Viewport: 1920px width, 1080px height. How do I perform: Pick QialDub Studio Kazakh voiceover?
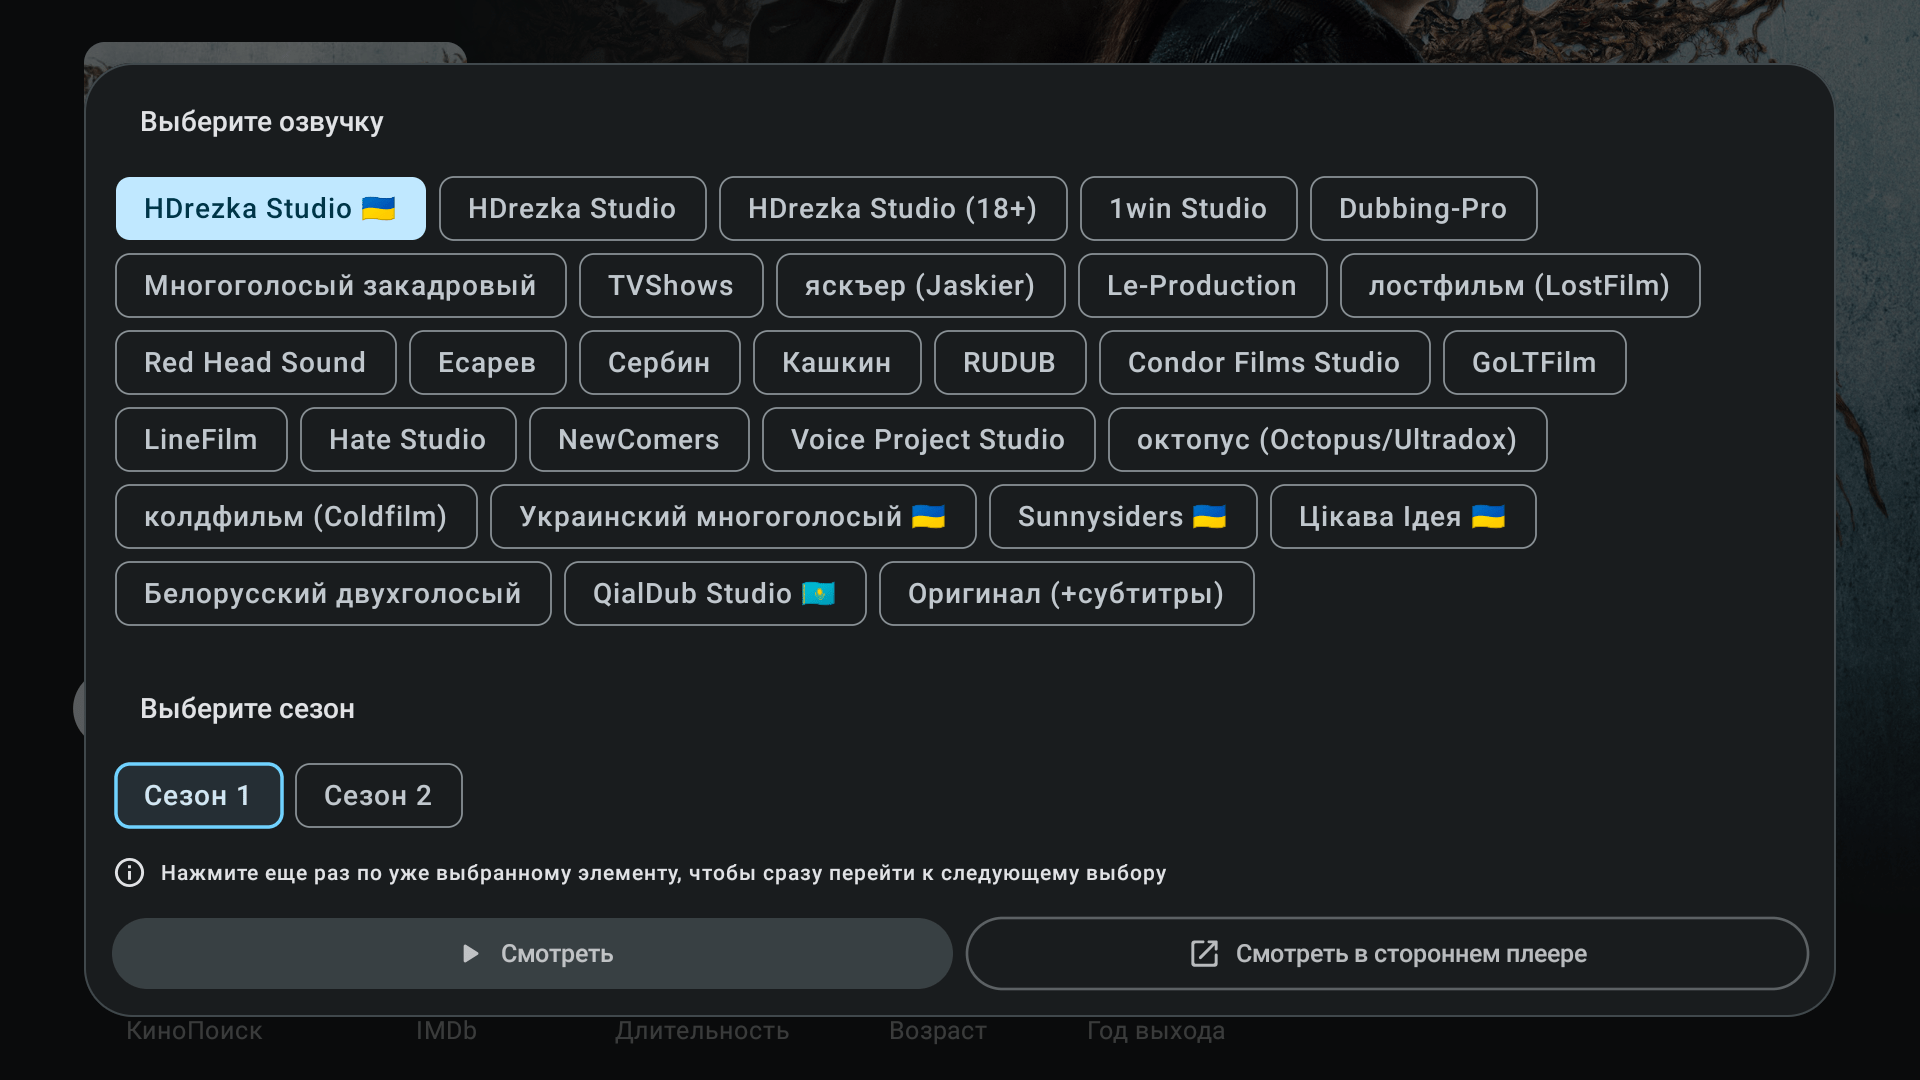716,593
